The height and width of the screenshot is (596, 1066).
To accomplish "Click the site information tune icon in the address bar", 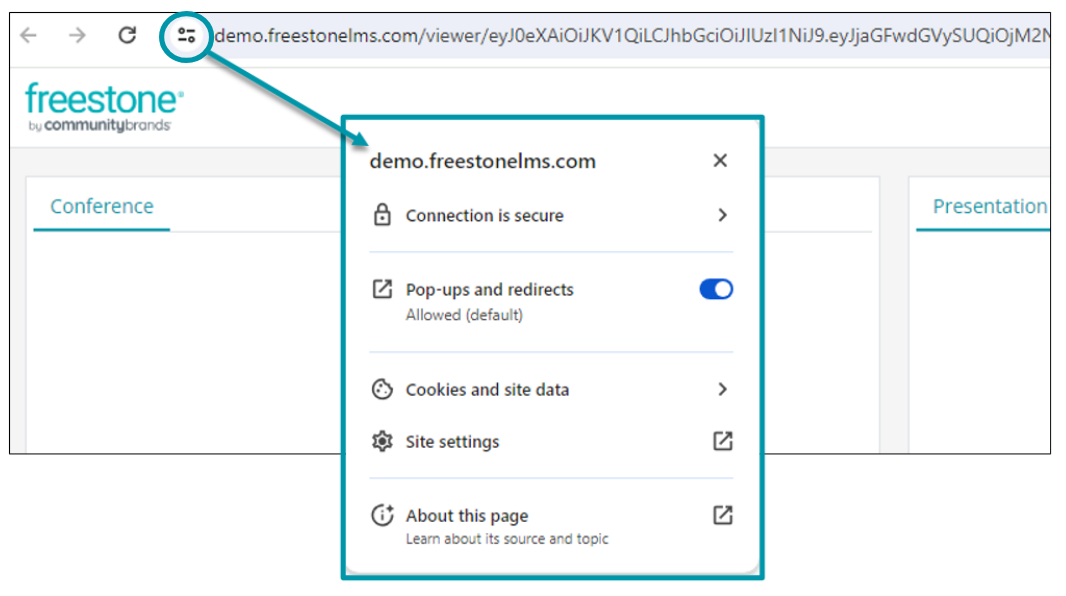I will pyautogui.click(x=185, y=34).
